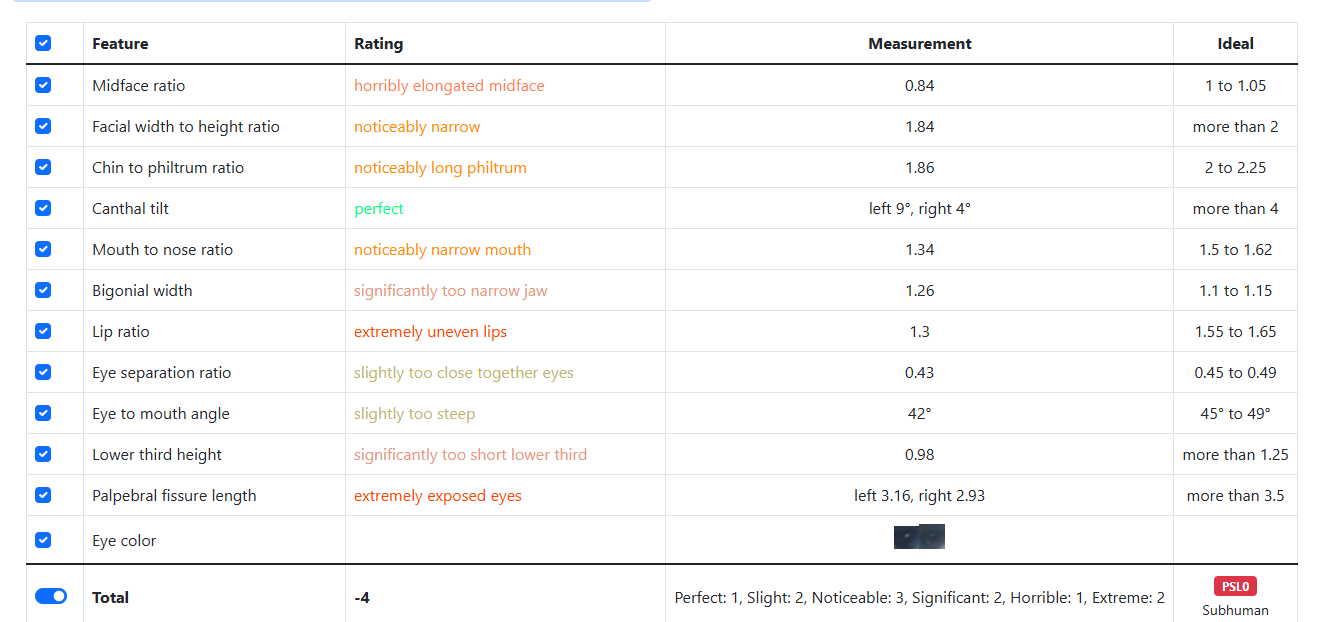Disable the Chin to philtrum ratio checkbox
1336x622 pixels.
click(43, 167)
